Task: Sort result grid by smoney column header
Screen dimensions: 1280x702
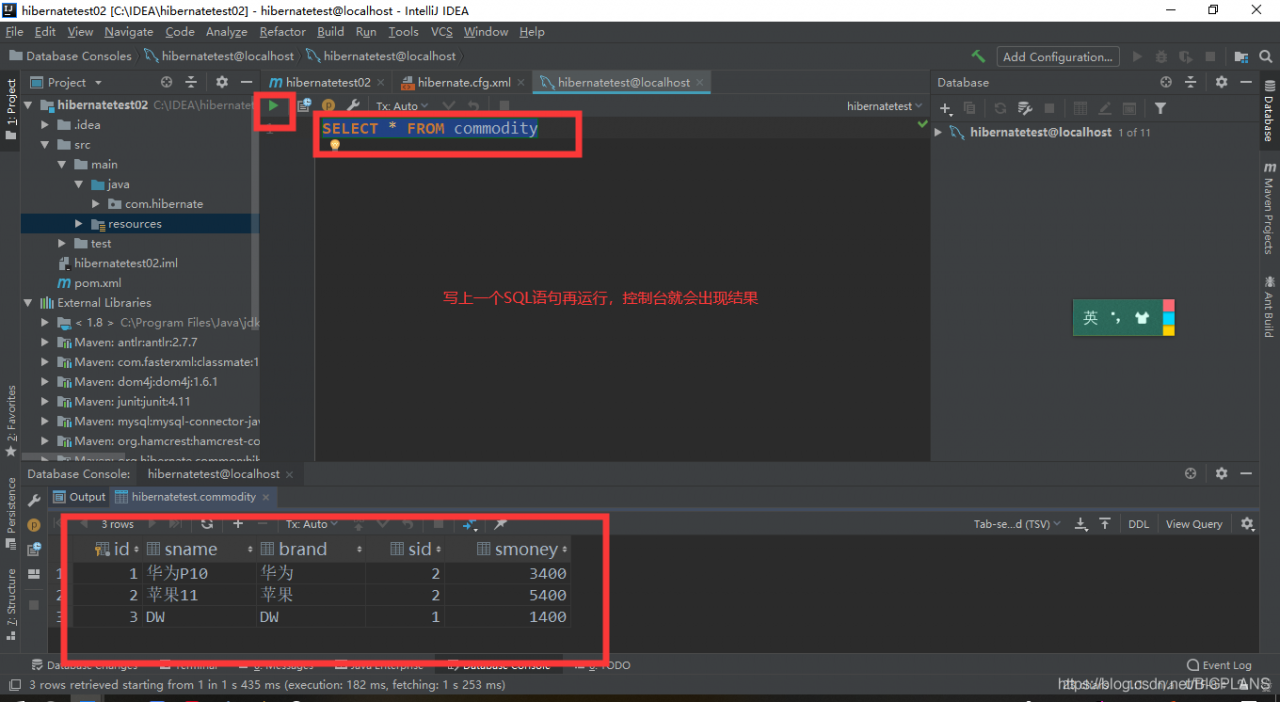Action: [x=524, y=549]
